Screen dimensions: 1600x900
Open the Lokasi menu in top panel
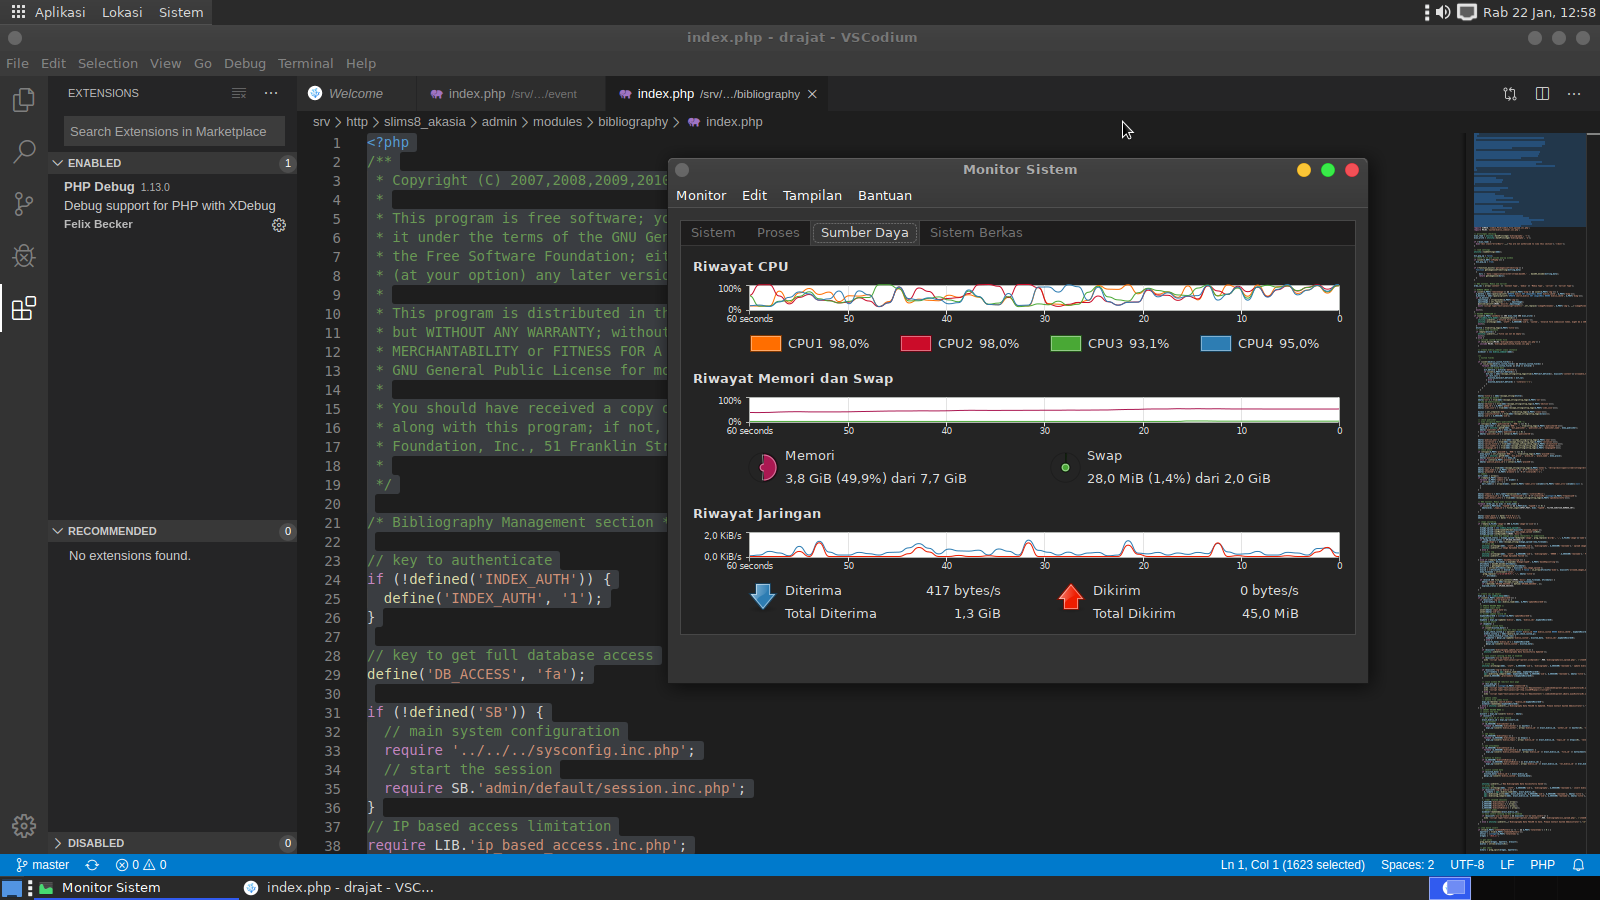(122, 12)
